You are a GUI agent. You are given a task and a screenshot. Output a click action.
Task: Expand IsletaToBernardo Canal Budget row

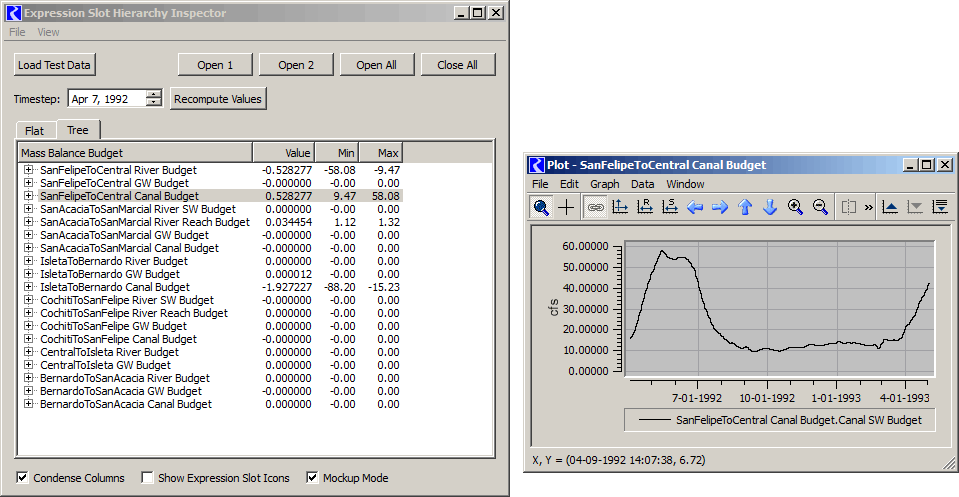(x=28, y=287)
